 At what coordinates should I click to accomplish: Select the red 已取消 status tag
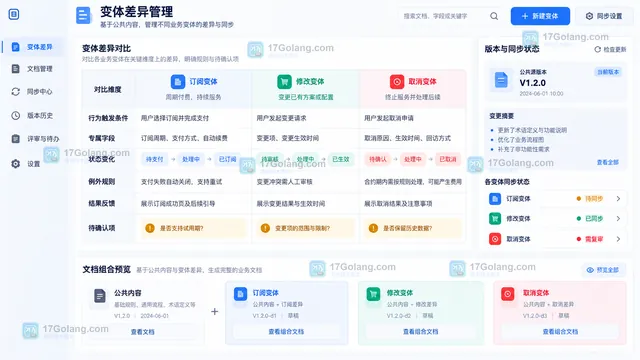tap(448, 159)
